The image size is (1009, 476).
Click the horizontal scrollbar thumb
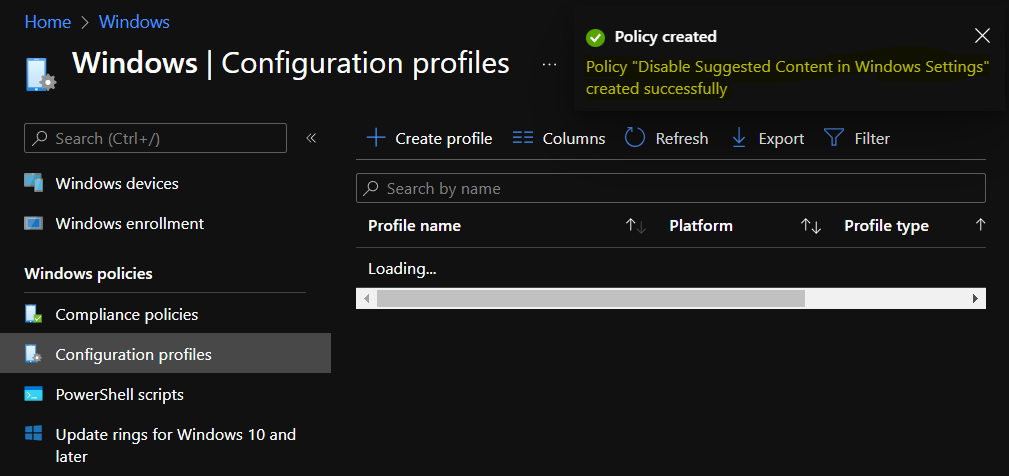pyautogui.click(x=591, y=298)
